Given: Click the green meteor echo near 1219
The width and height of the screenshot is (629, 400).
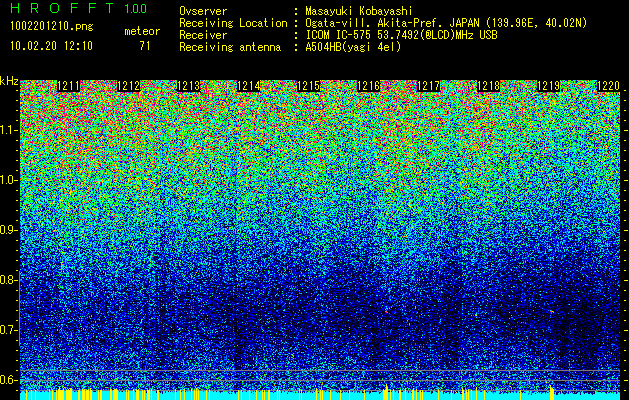Looking at the screenshot, I should pos(552,311).
